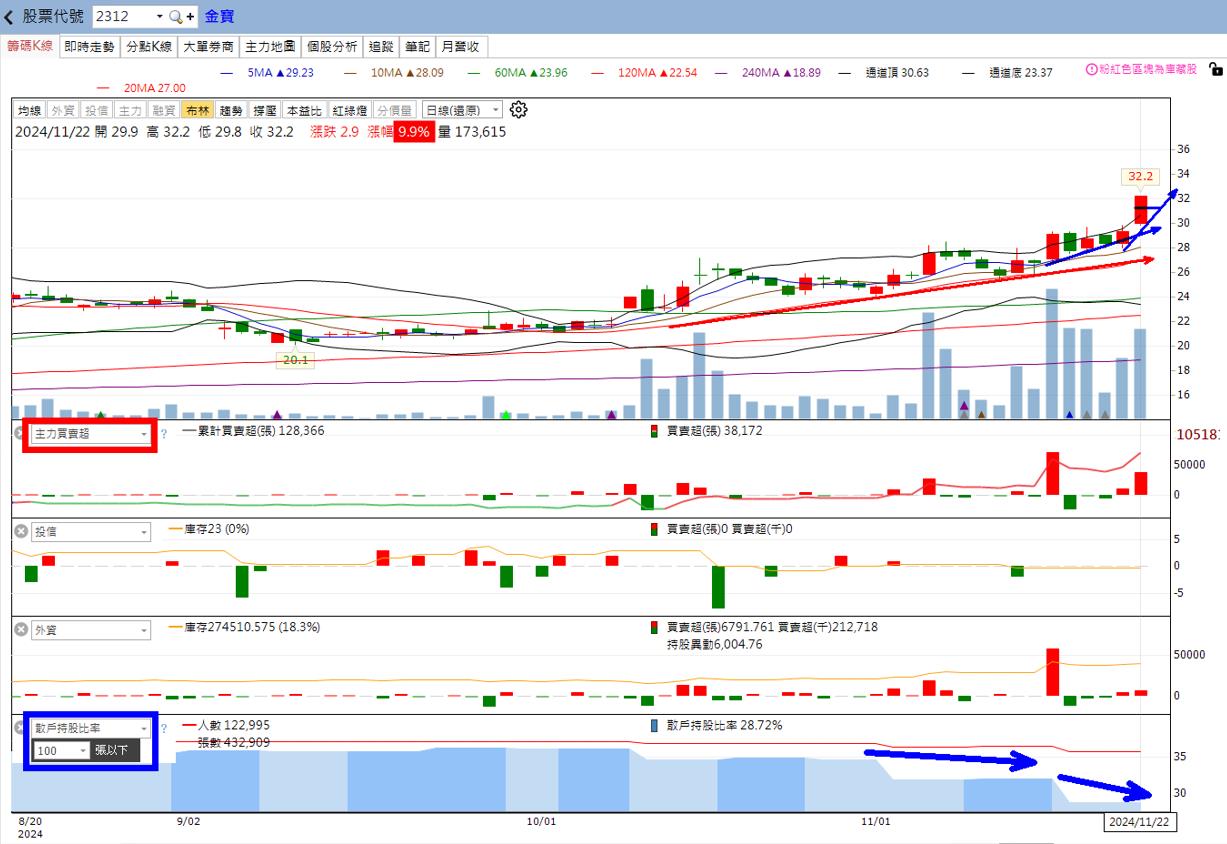This screenshot has width=1227, height=844.
Task: Open the 100 張以下 threshold dropdown
Action: pyautogui.click(x=83, y=750)
